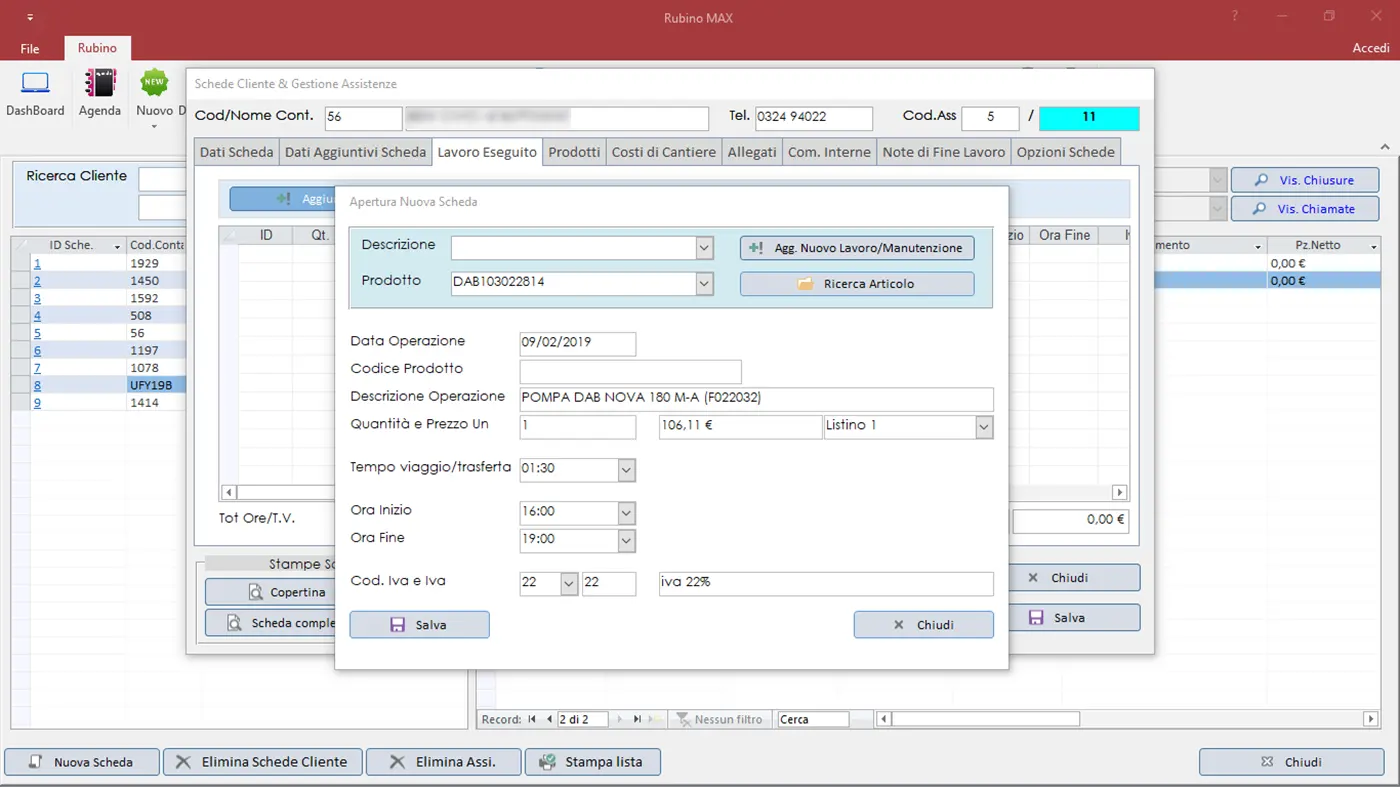Click Chiudi in Schede Cliente window

pyautogui.click(x=1074, y=578)
